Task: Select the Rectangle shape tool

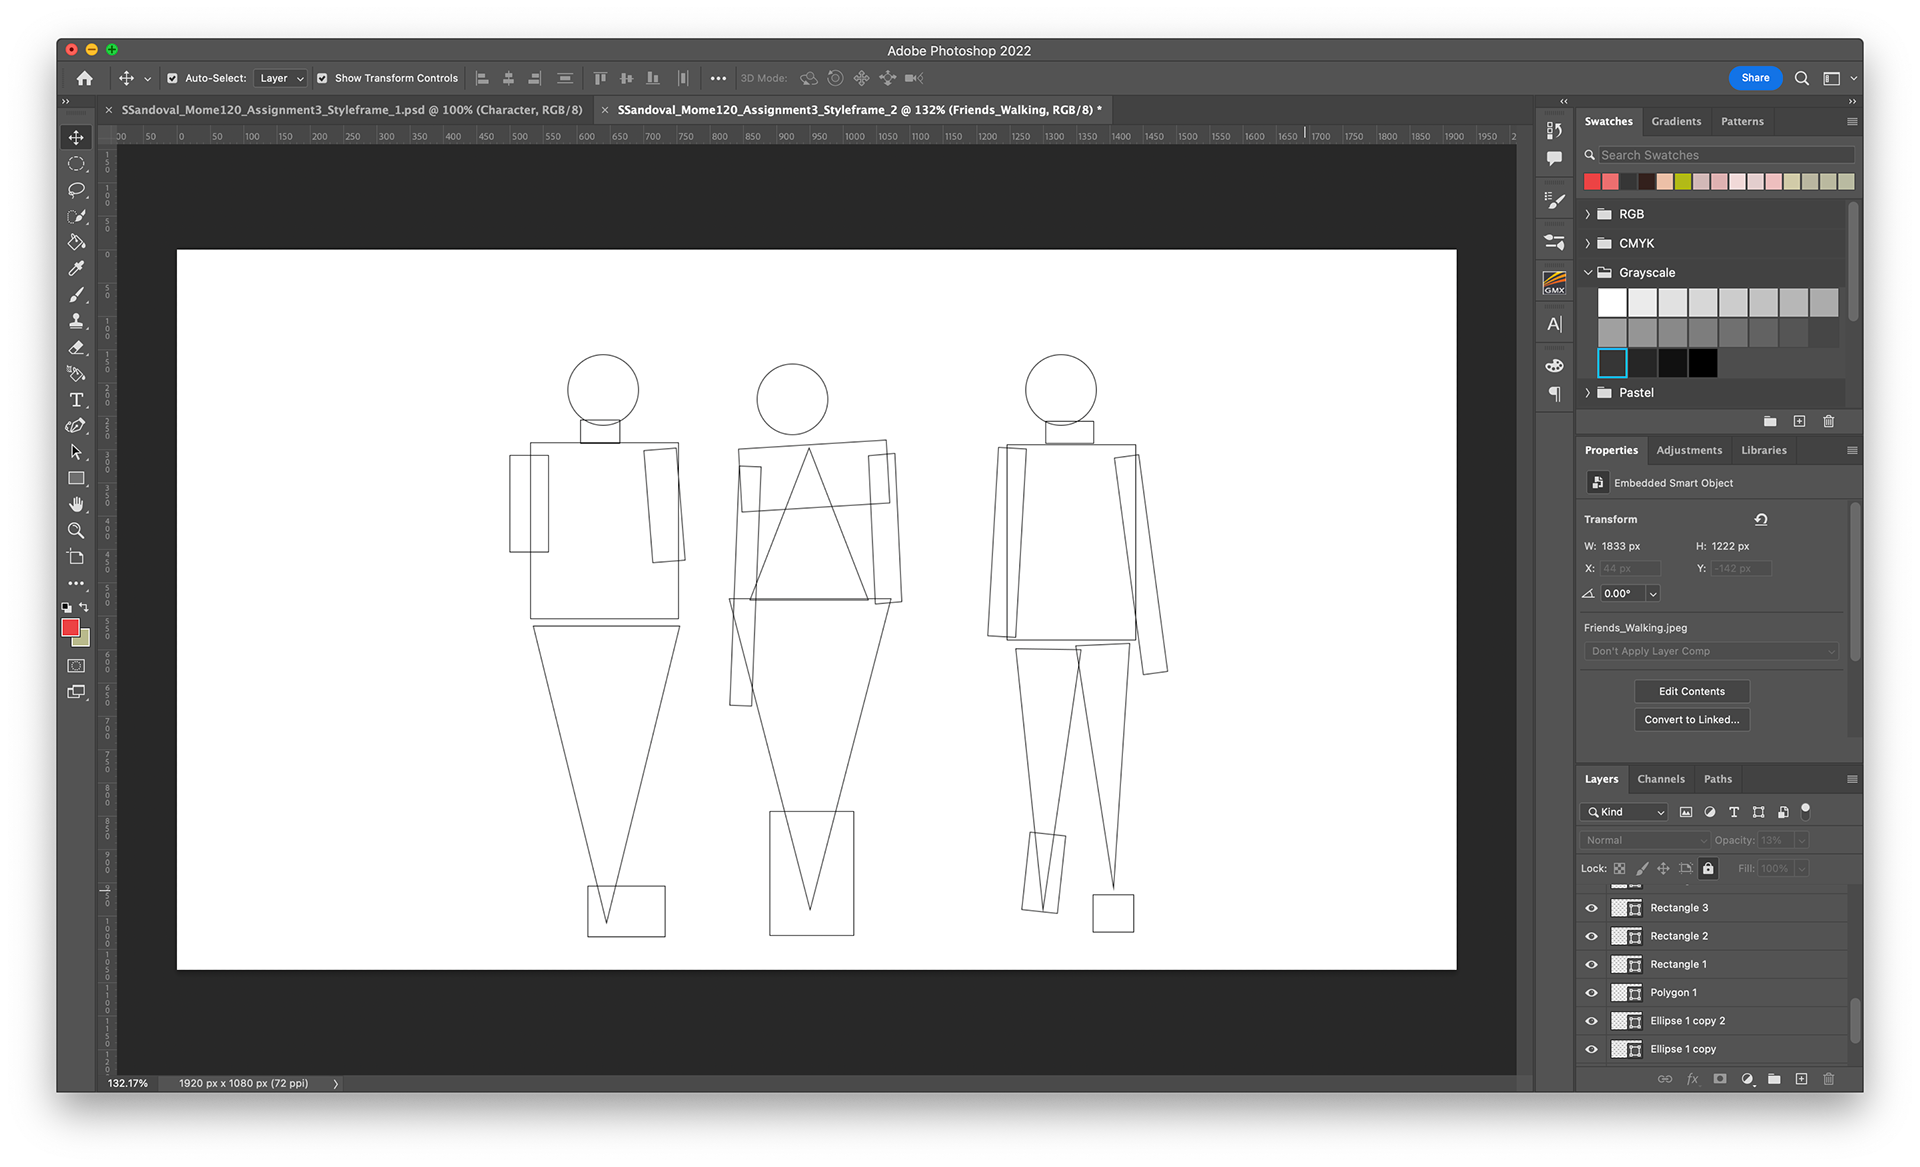Action: coord(76,478)
